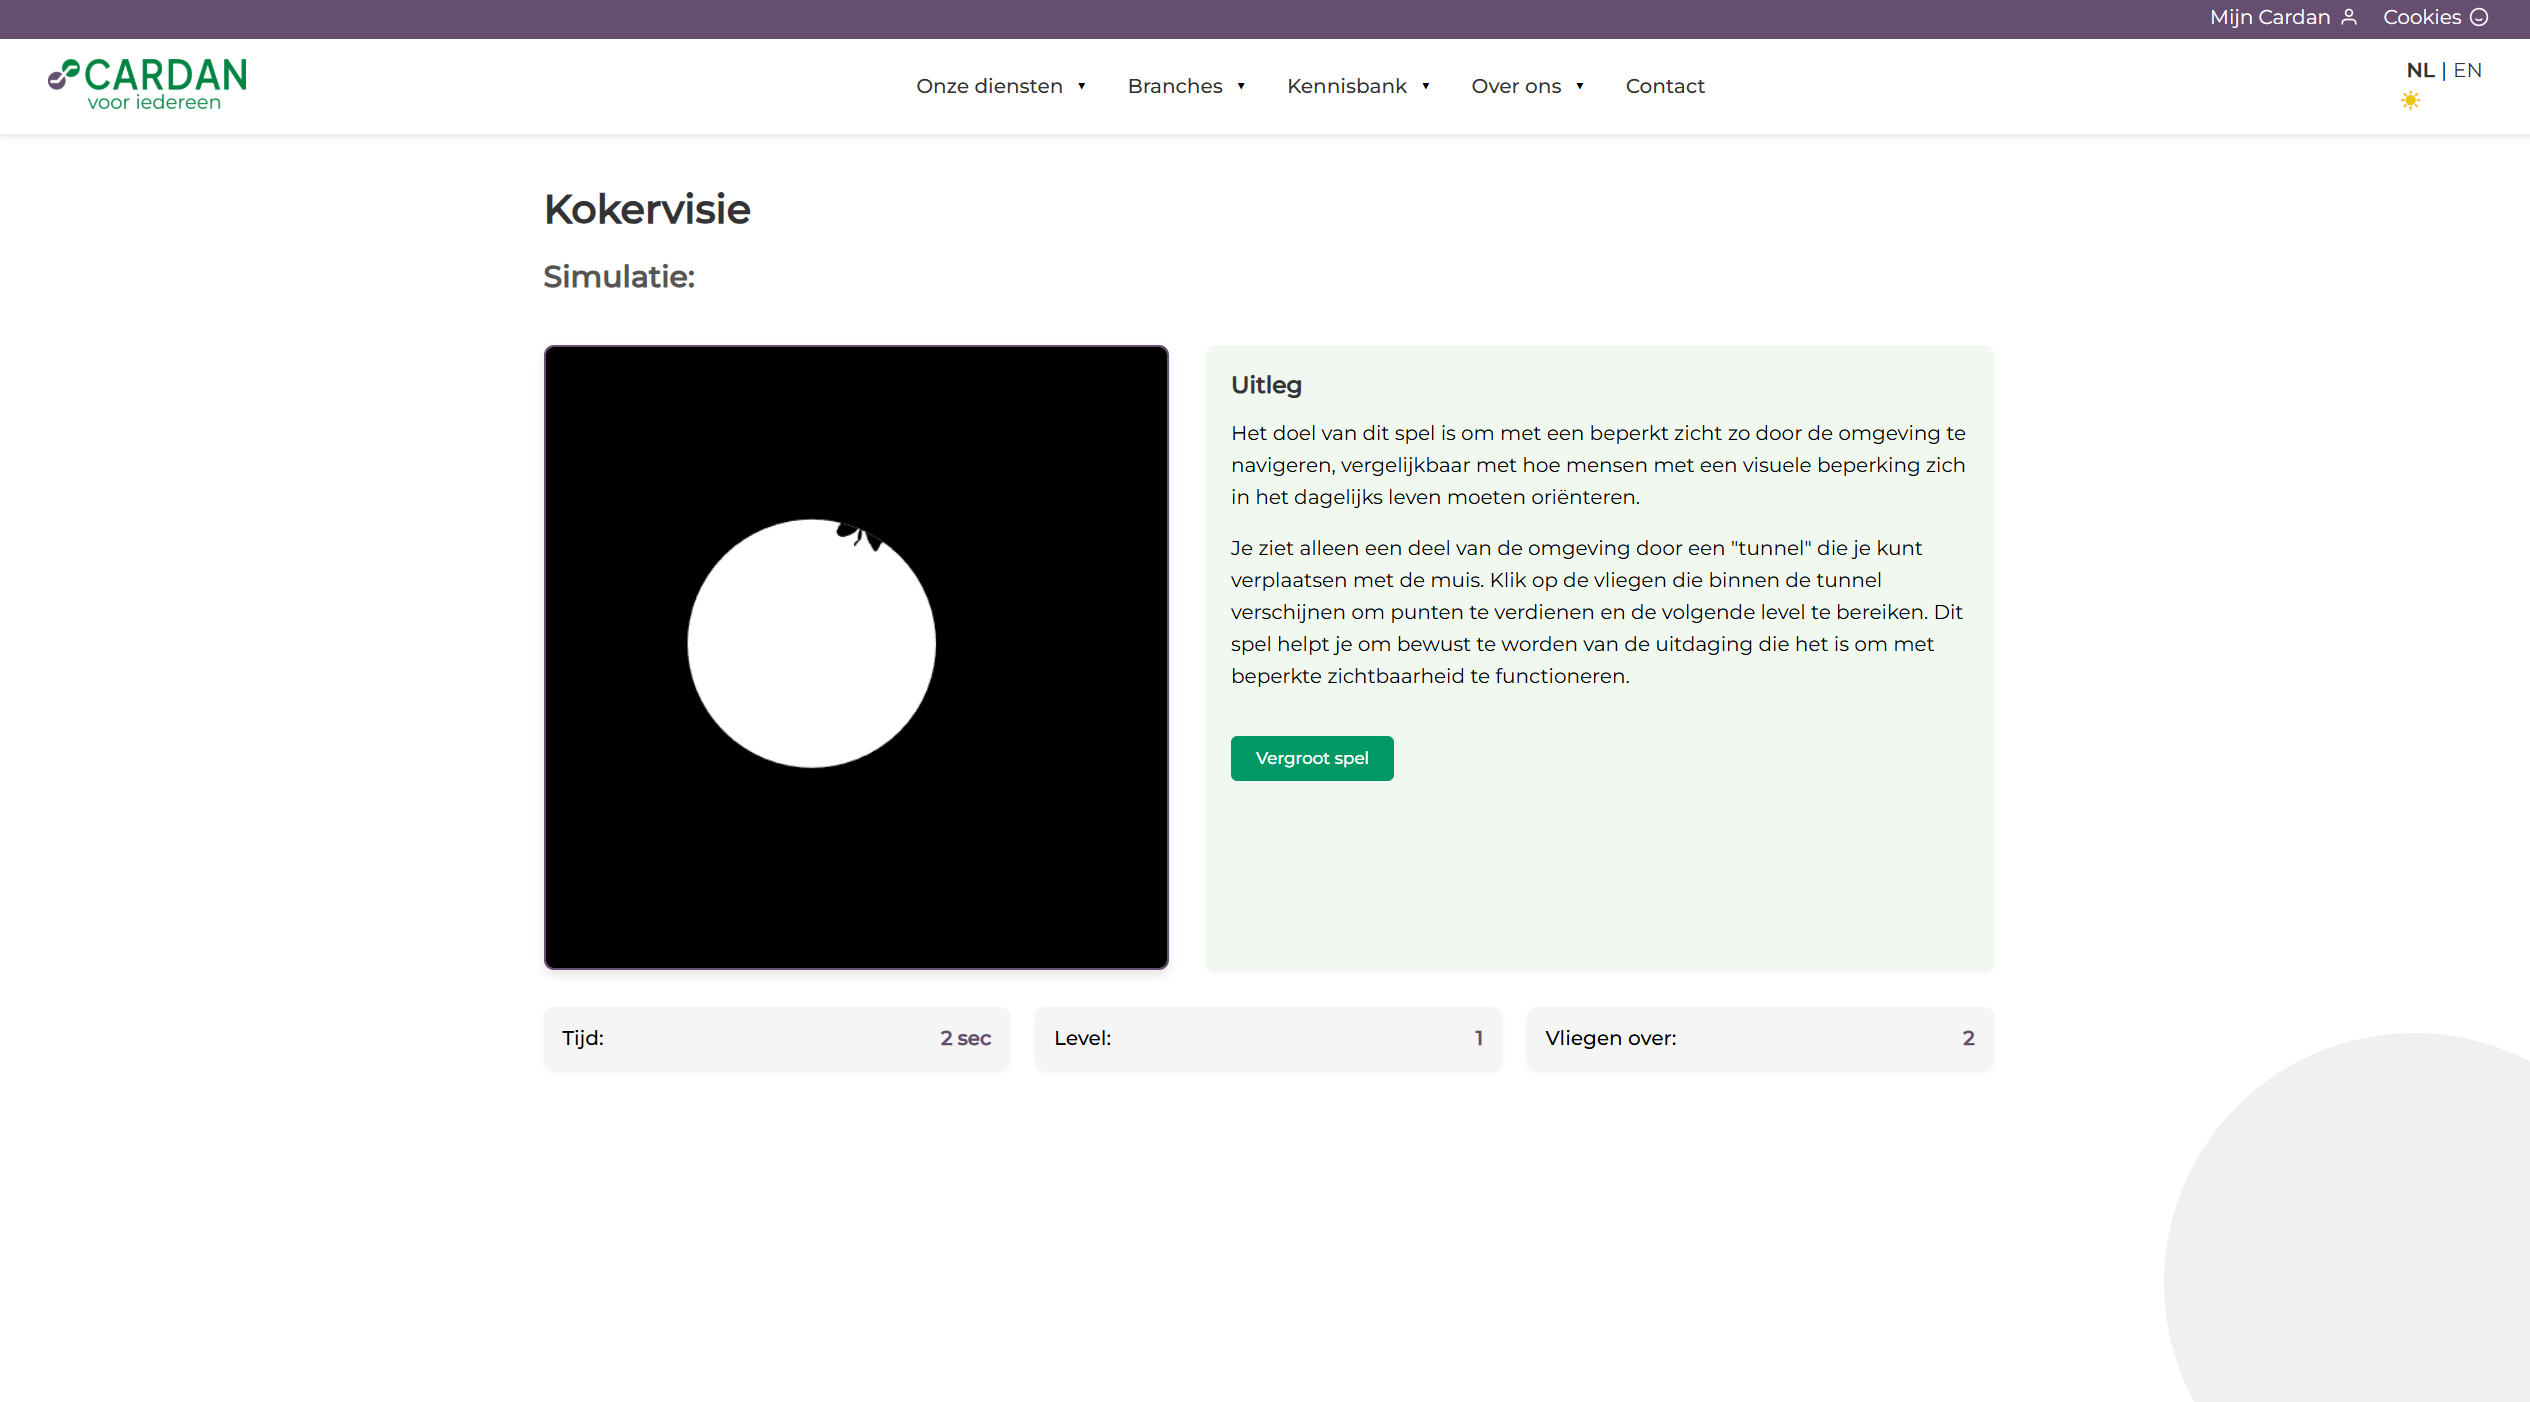Open the Contact menu item
This screenshot has width=2530, height=1402.
point(1664,86)
